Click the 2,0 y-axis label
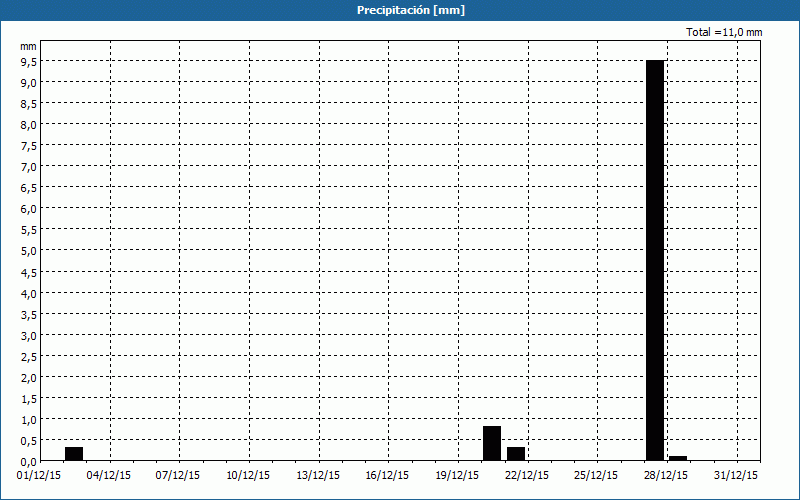 [x=29, y=378]
